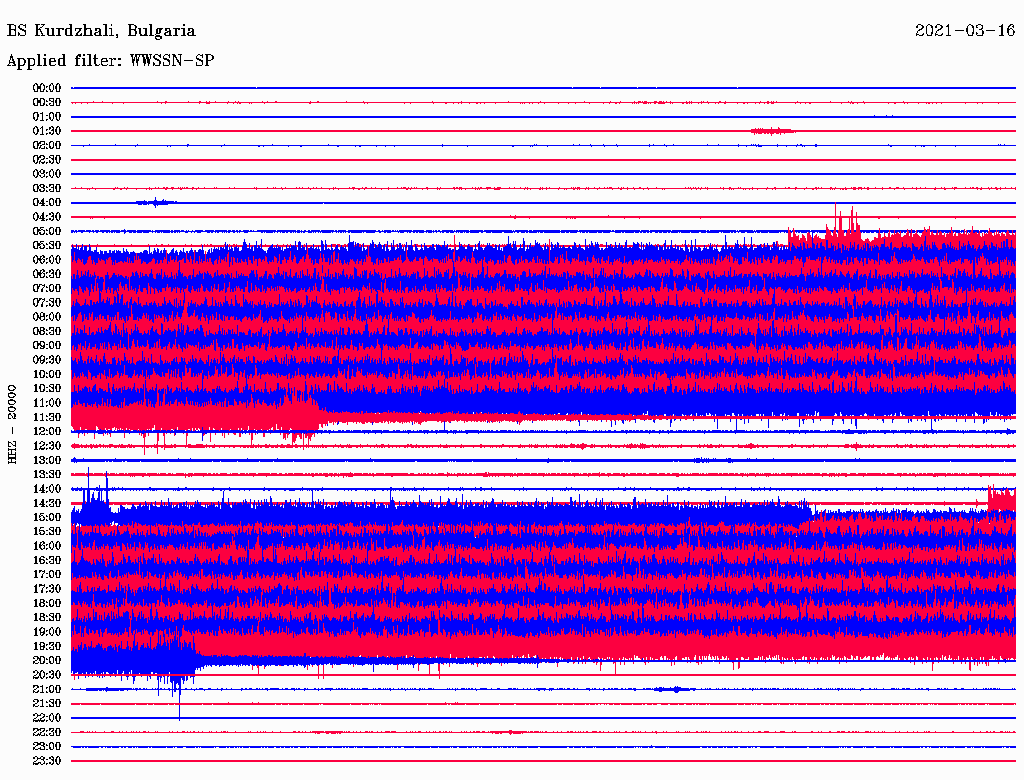Select the 03:00 time label

click(x=47, y=174)
